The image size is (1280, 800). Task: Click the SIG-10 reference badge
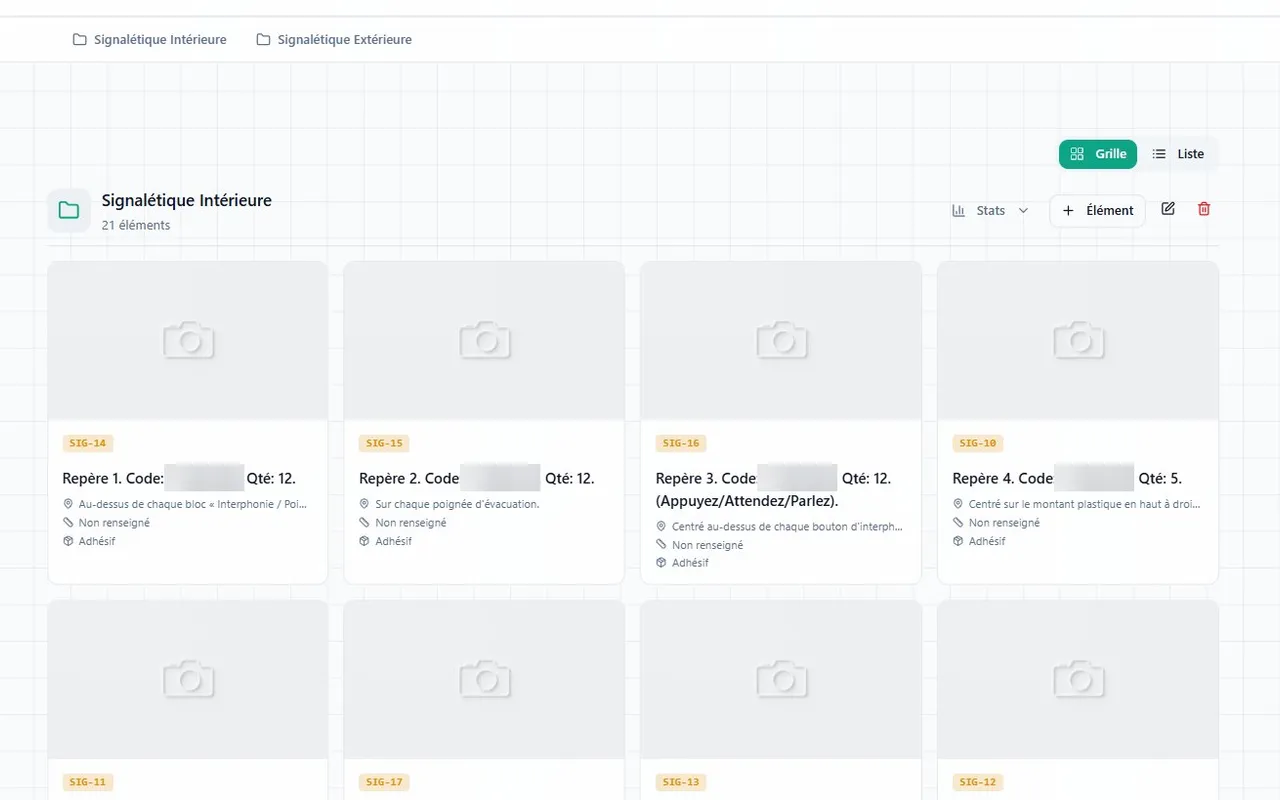click(x=978, y=443)
